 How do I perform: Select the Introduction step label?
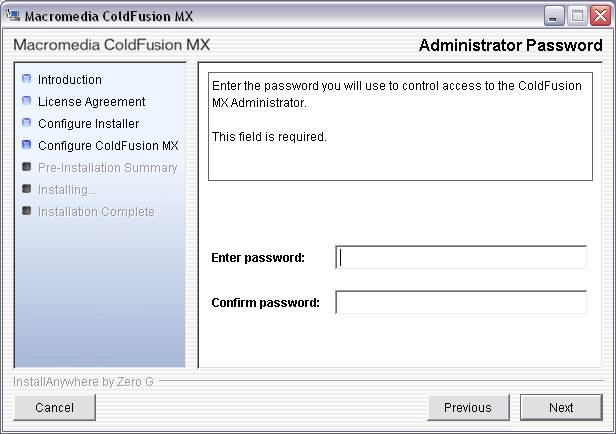pos(70,80)
